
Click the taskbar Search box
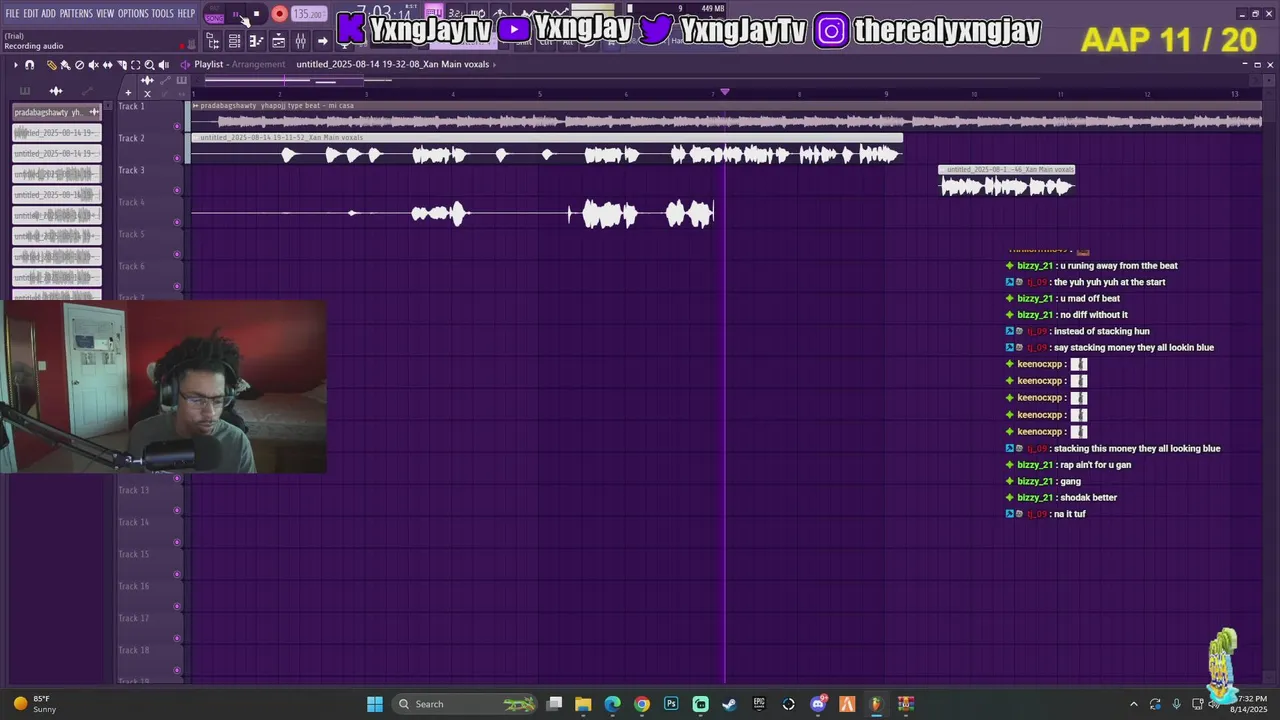tap(463, 704)
